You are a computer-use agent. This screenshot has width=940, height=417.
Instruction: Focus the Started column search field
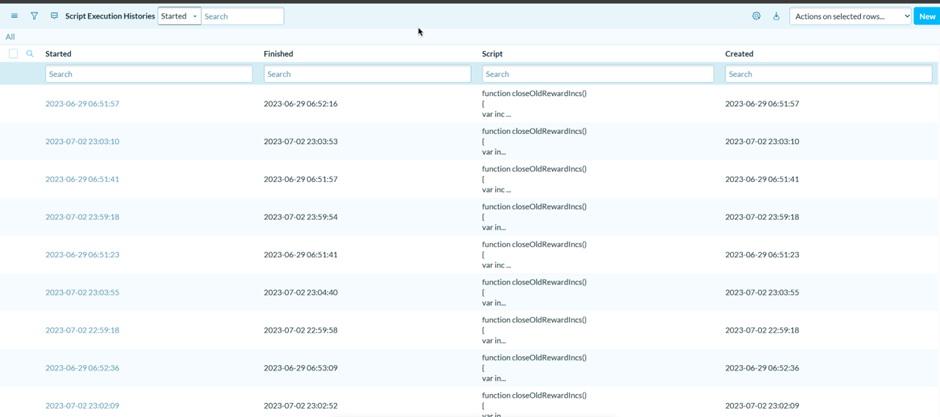tap(149, 74)
